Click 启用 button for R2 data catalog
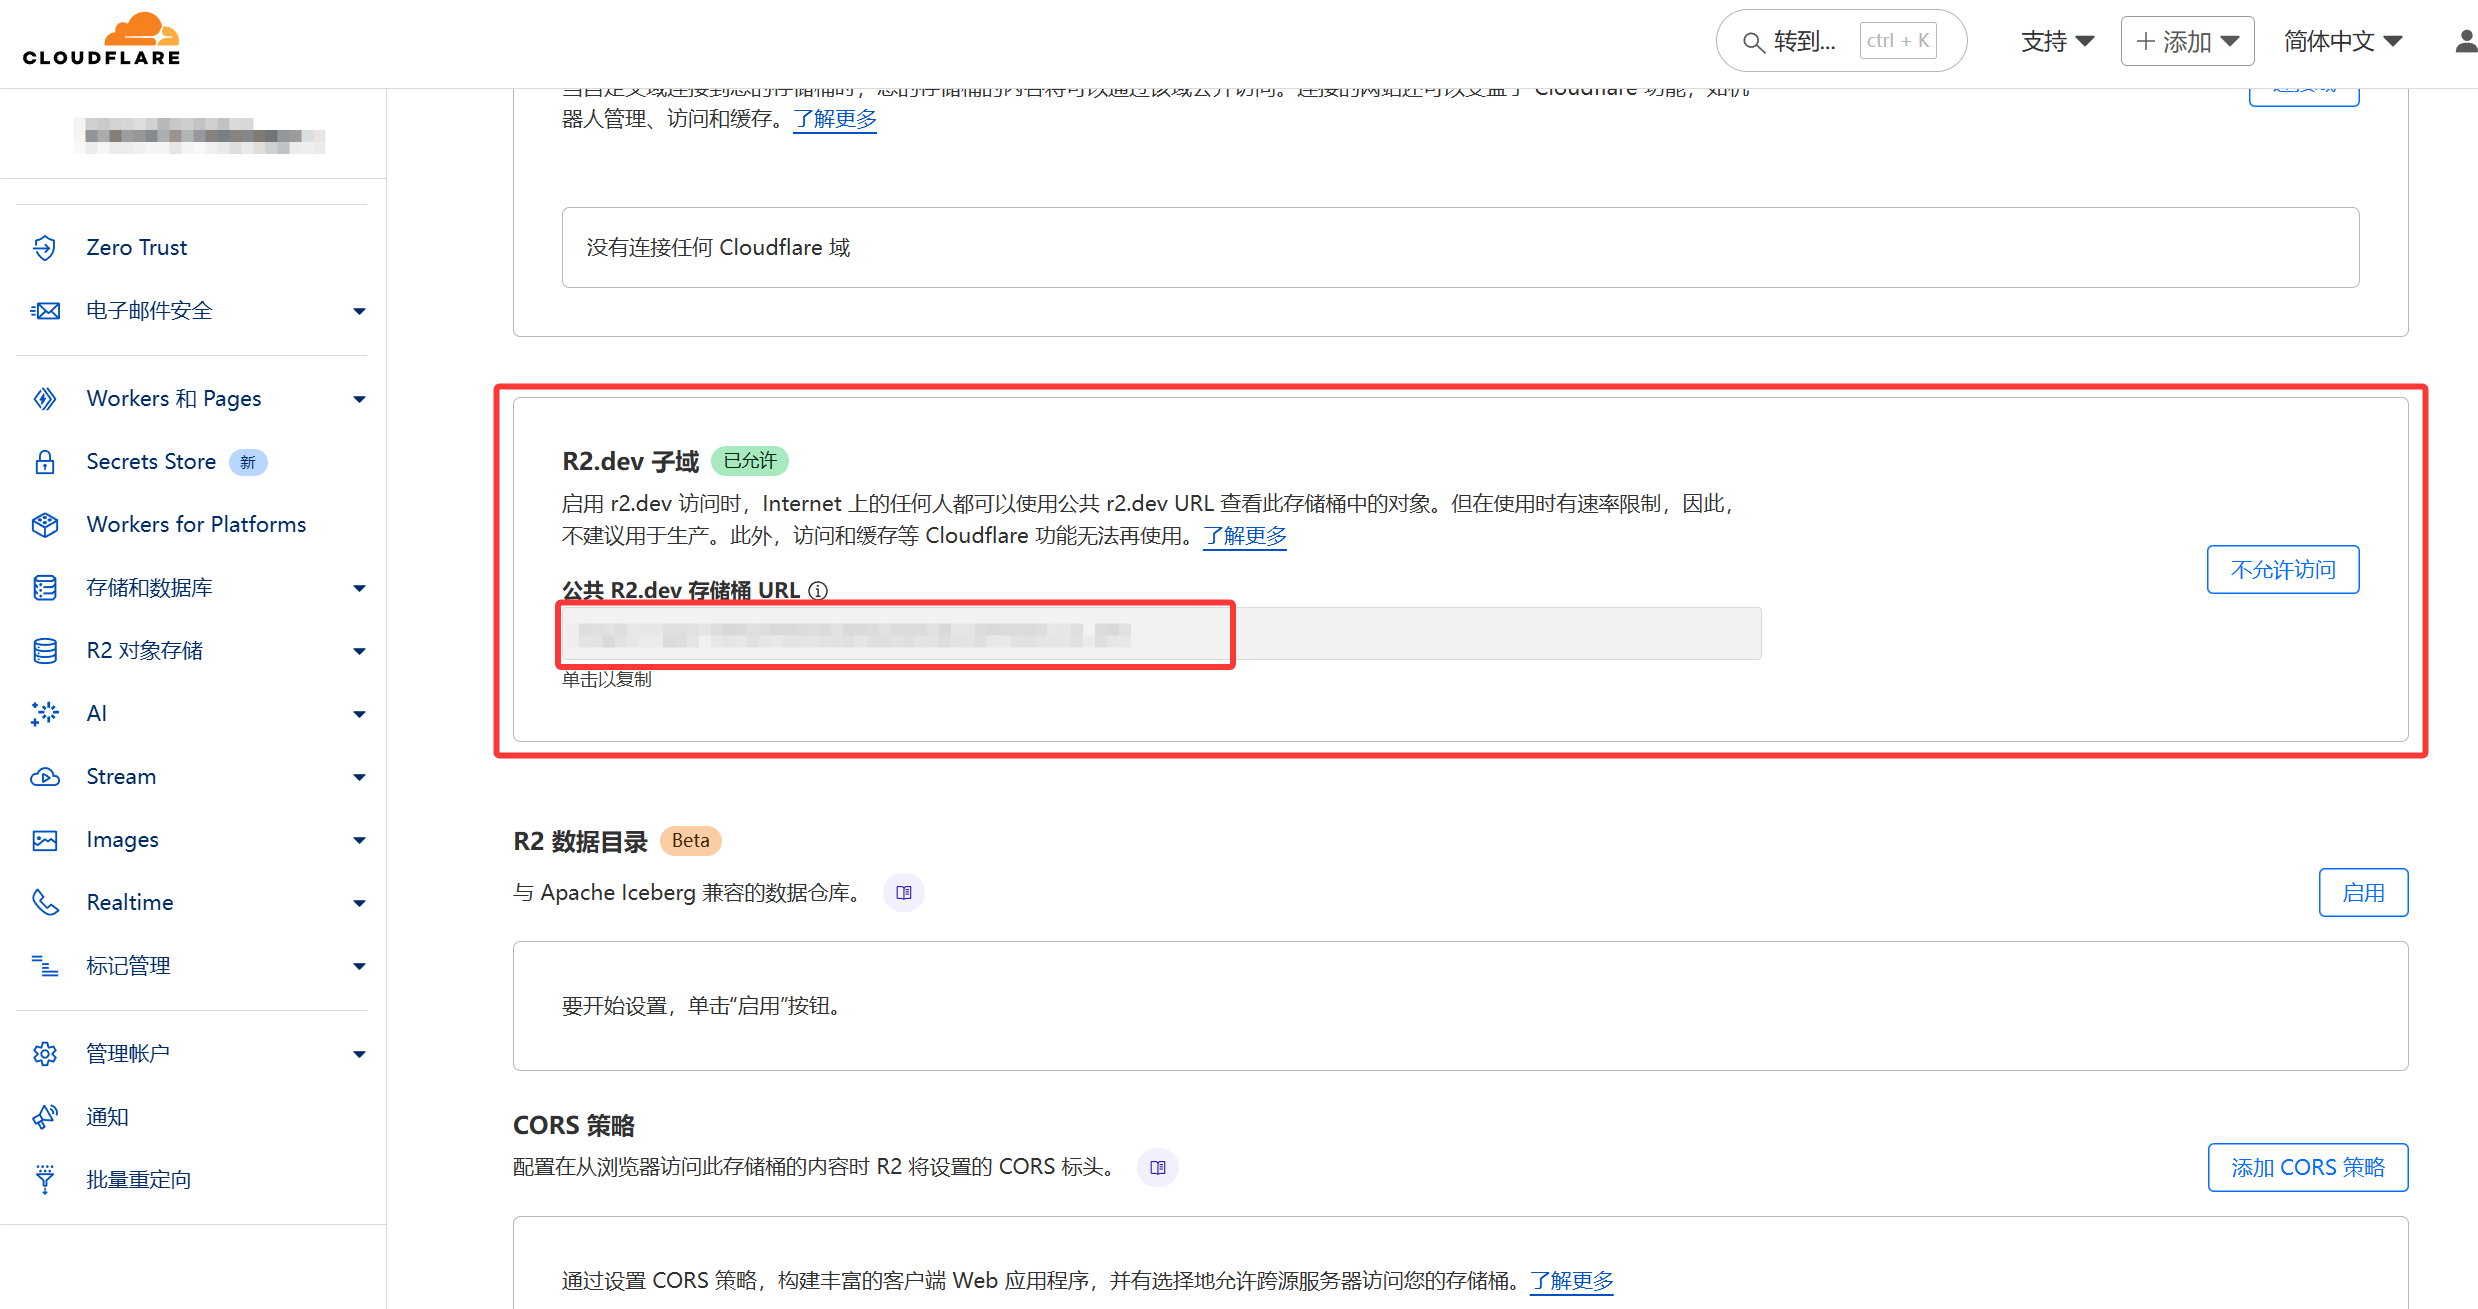 (x=2363, y=892)
